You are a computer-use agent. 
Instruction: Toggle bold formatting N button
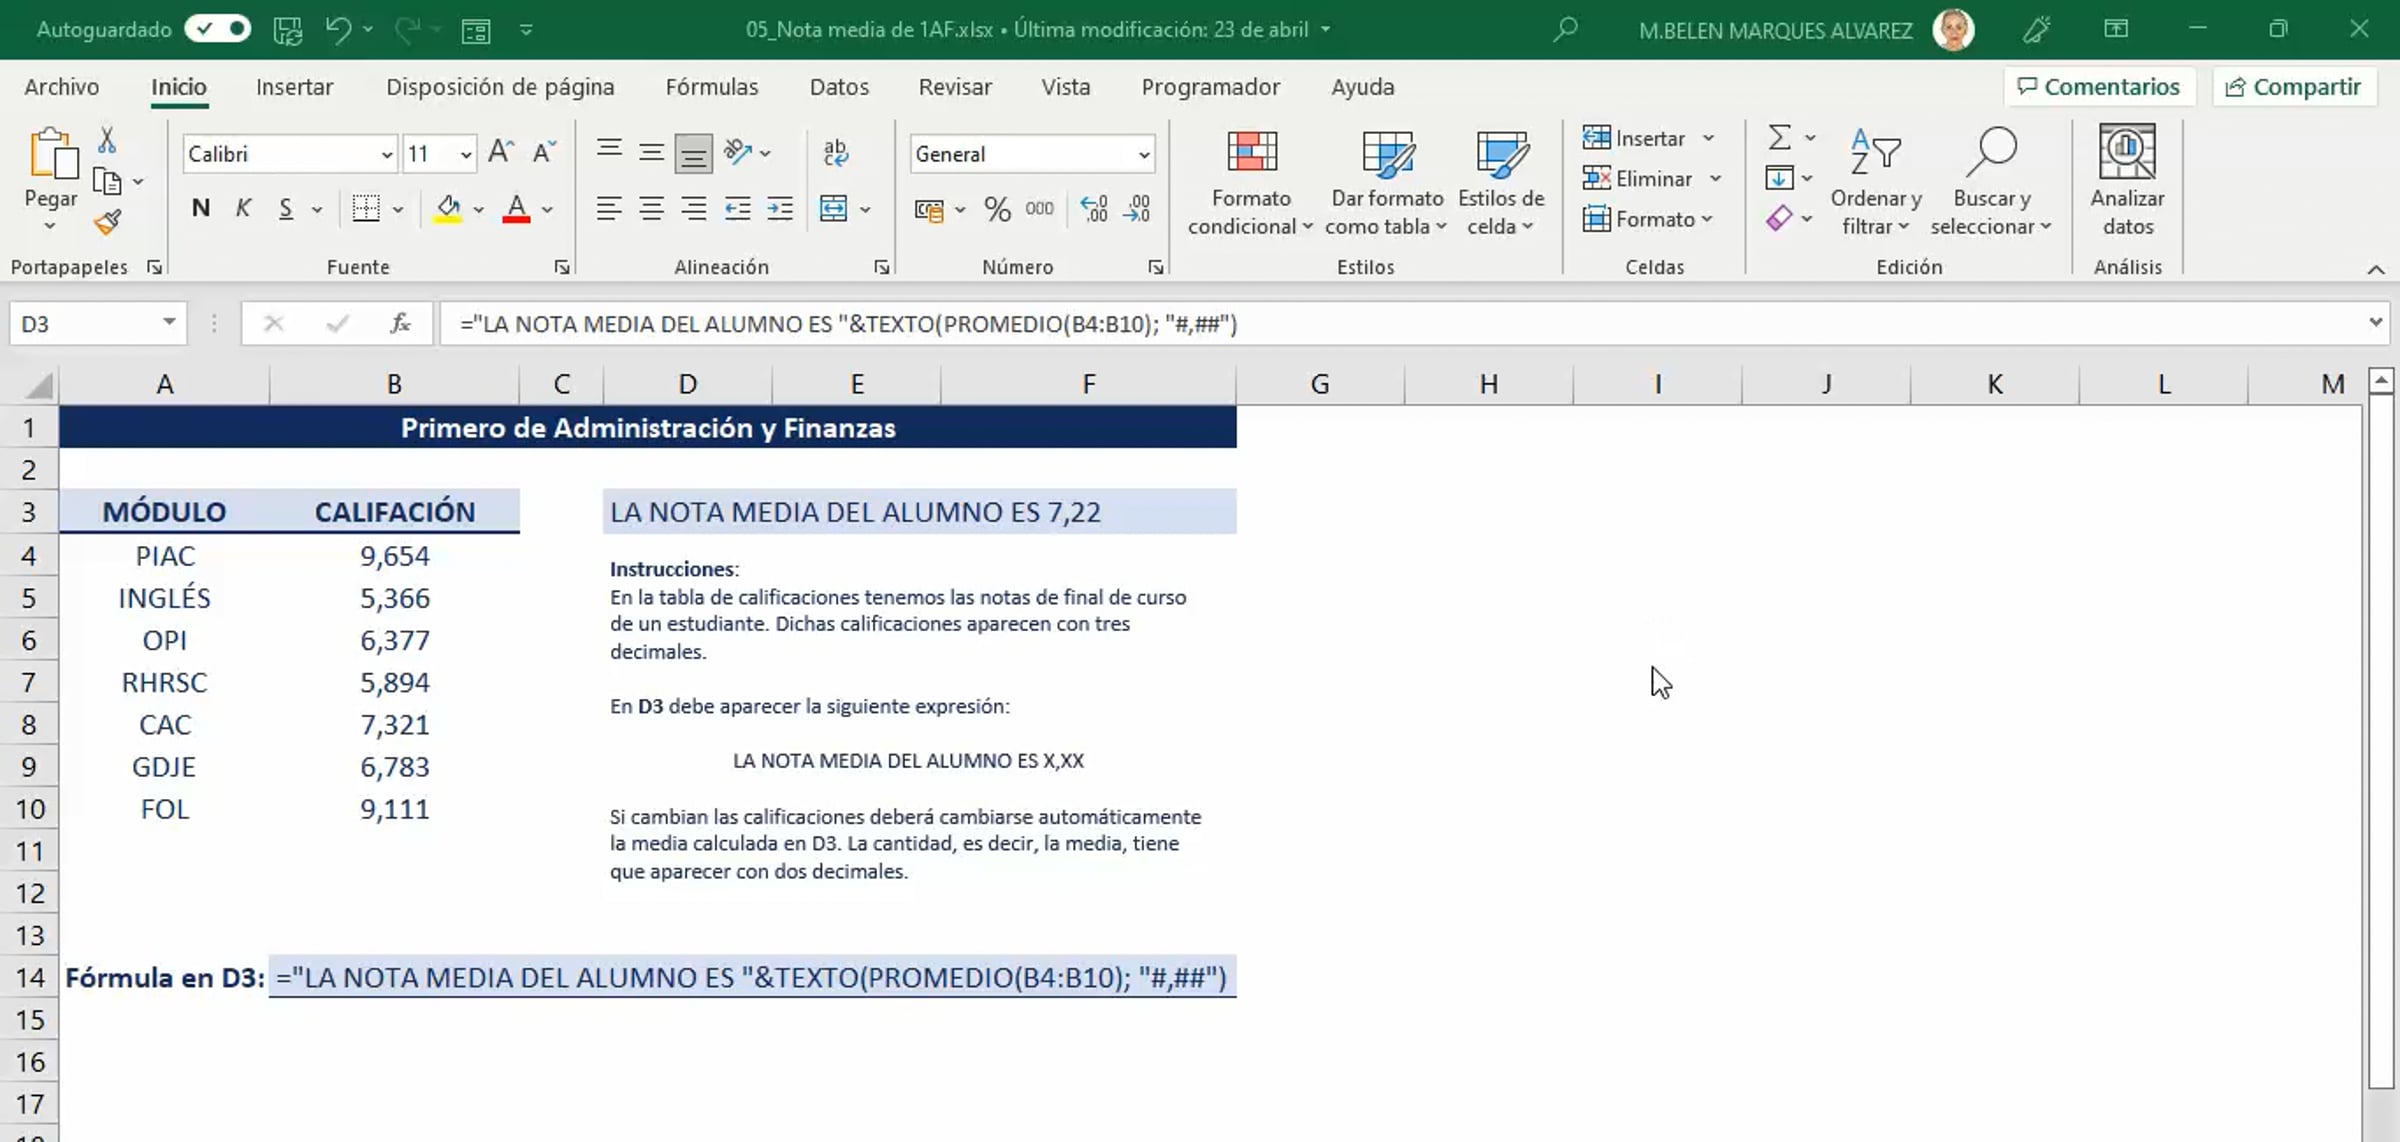coord(200,209)
